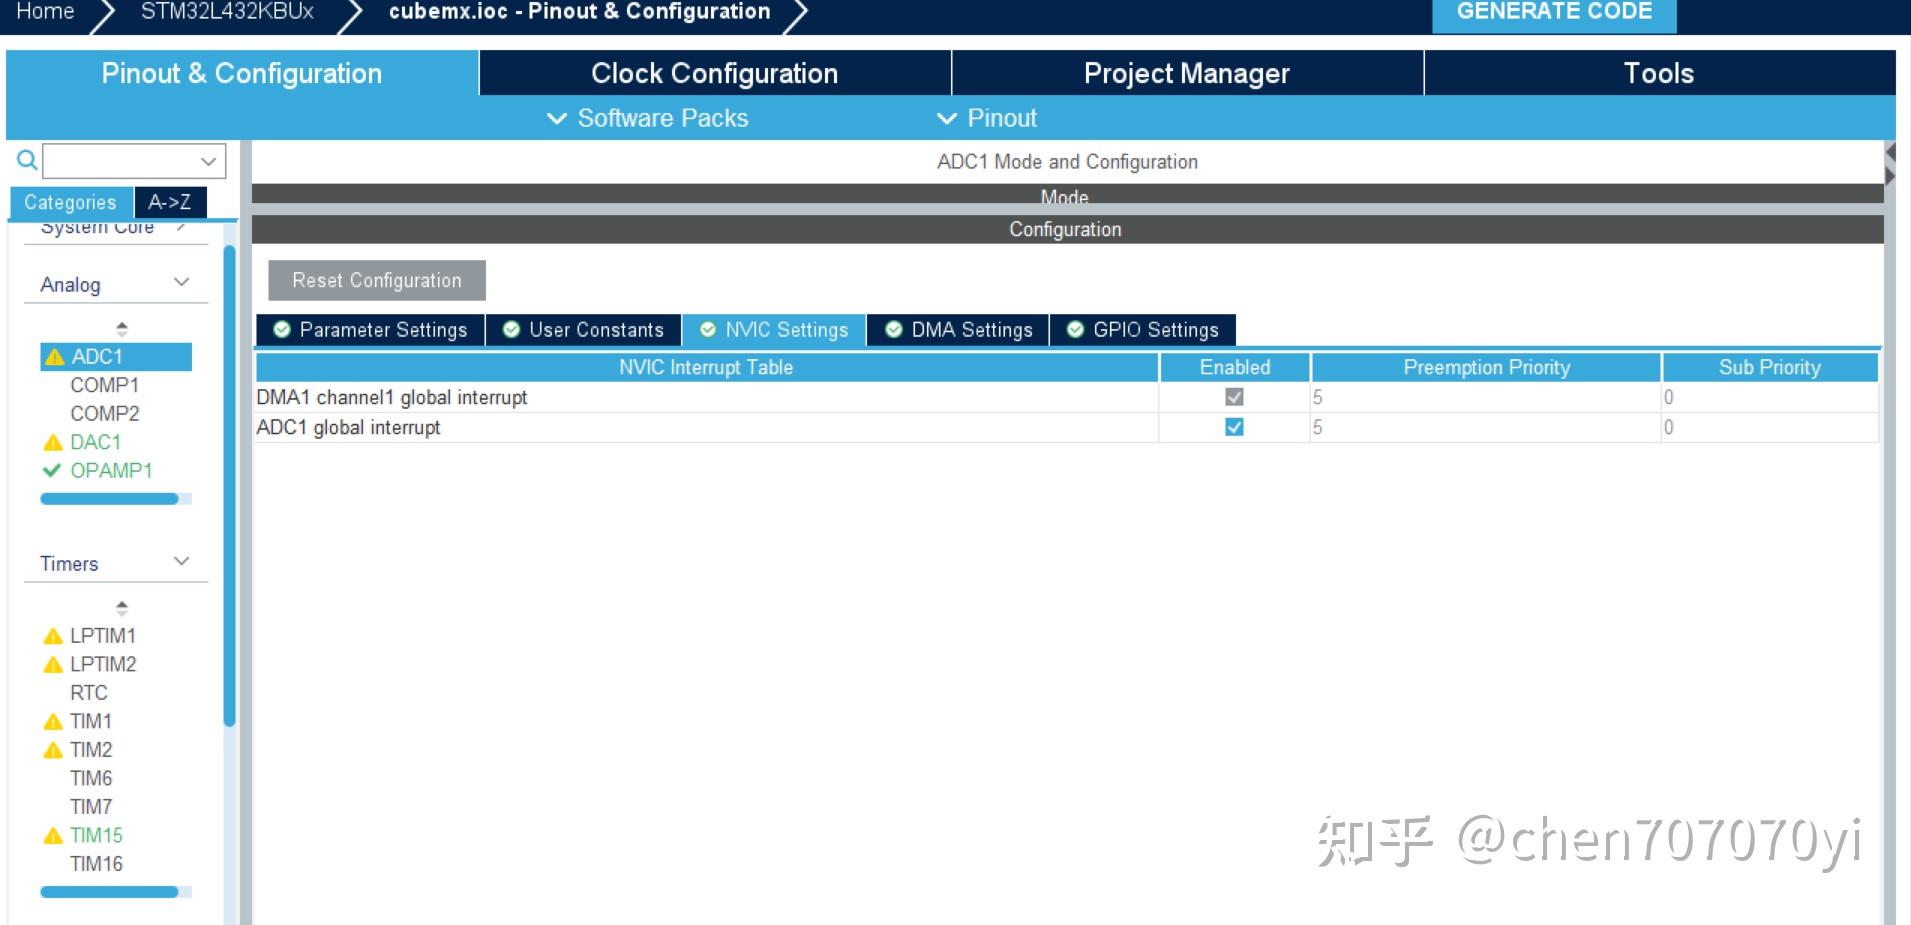Image resolution: width=1911 pixels, height=925 pixels.
Task: Click cubemx.ioc breadcrumb
Action: pyautogui.click(x=580, y=12)
